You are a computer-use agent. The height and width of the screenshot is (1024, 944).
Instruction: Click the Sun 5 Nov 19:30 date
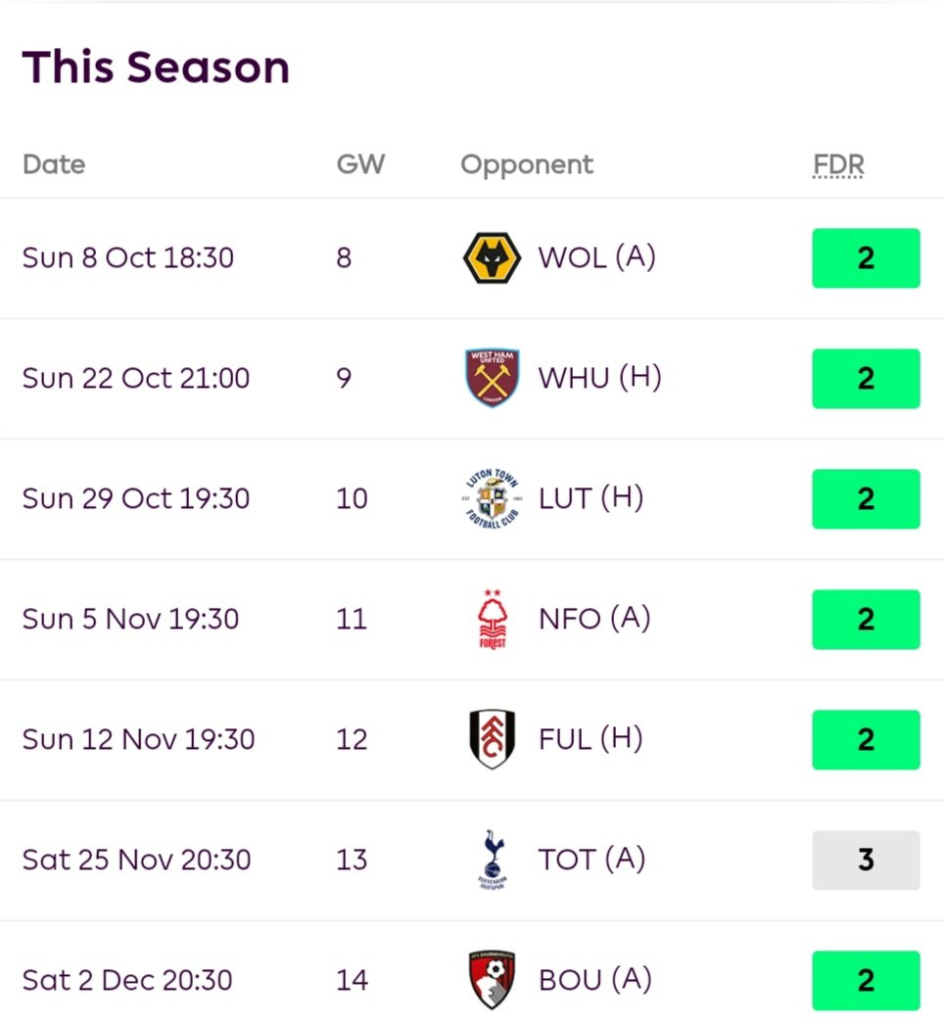(131, 619)
